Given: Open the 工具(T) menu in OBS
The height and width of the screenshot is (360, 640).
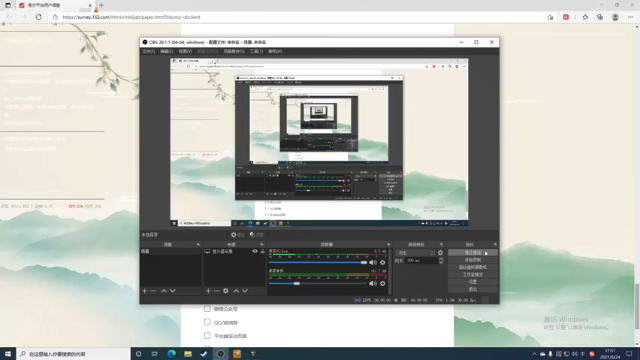Looking at the screenshot, I should point(256,51).
